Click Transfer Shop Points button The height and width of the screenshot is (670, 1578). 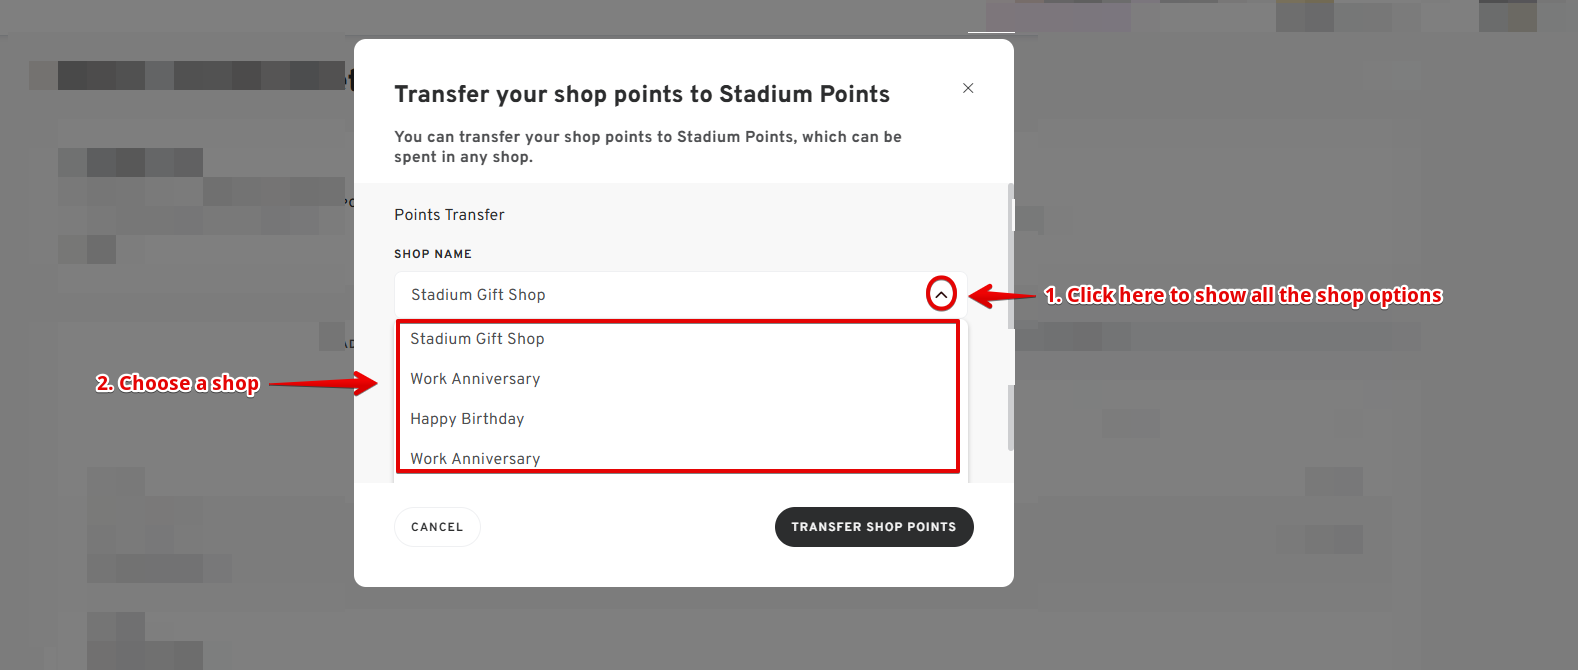tap(873, 527)
